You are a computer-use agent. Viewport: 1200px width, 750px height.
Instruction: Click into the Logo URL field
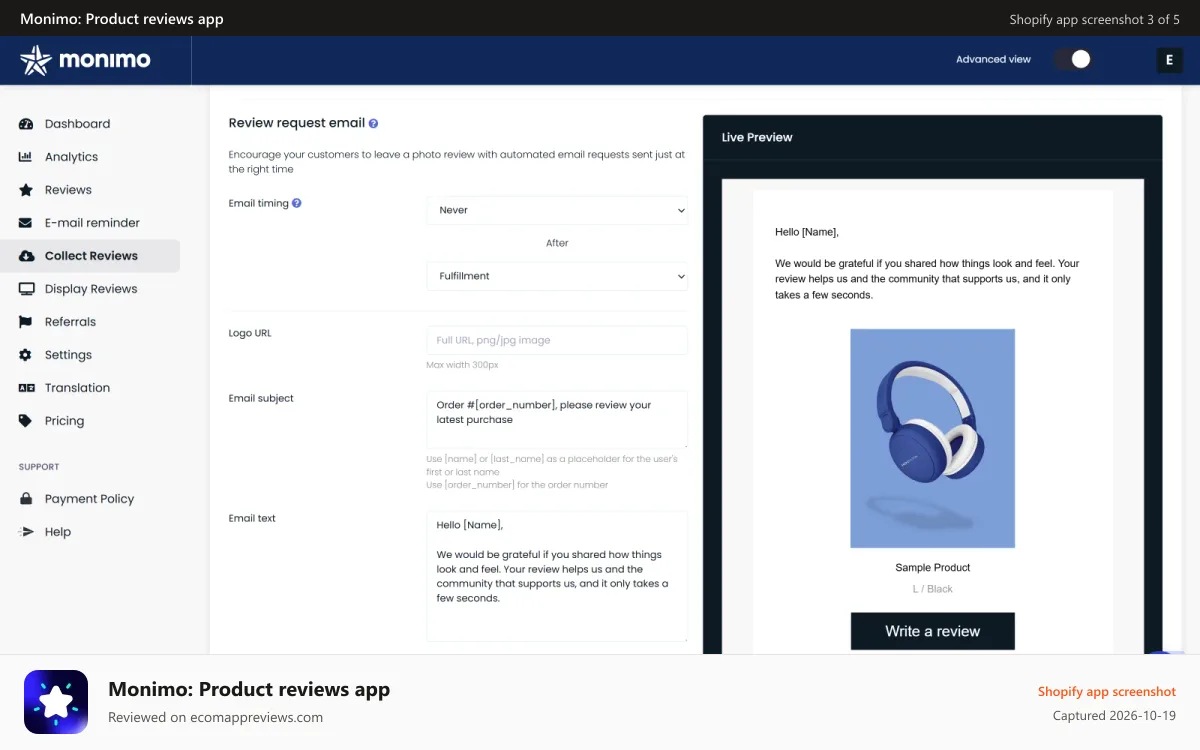[557, 340]
